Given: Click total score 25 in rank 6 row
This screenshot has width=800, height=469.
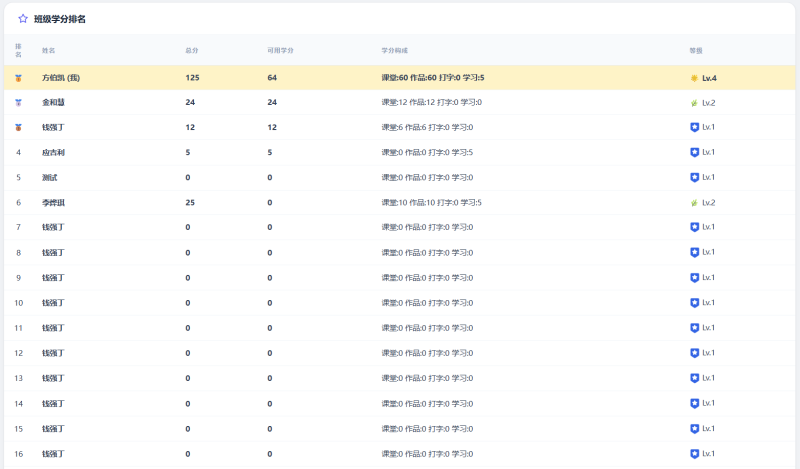Looking at the screenshot, I should click(190, 202).
